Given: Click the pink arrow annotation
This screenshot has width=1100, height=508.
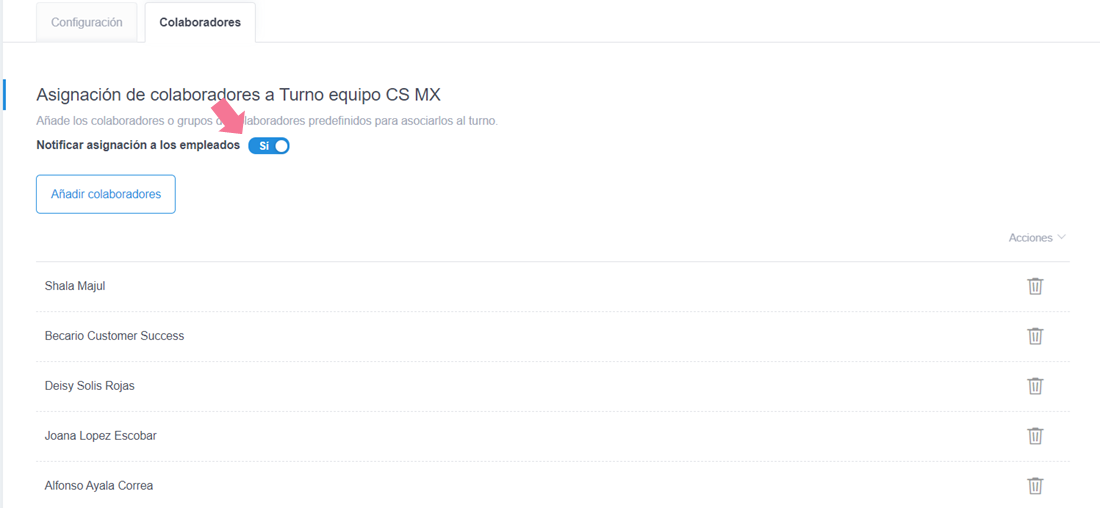Looking at the screenshot, I should tap(230, 114).
